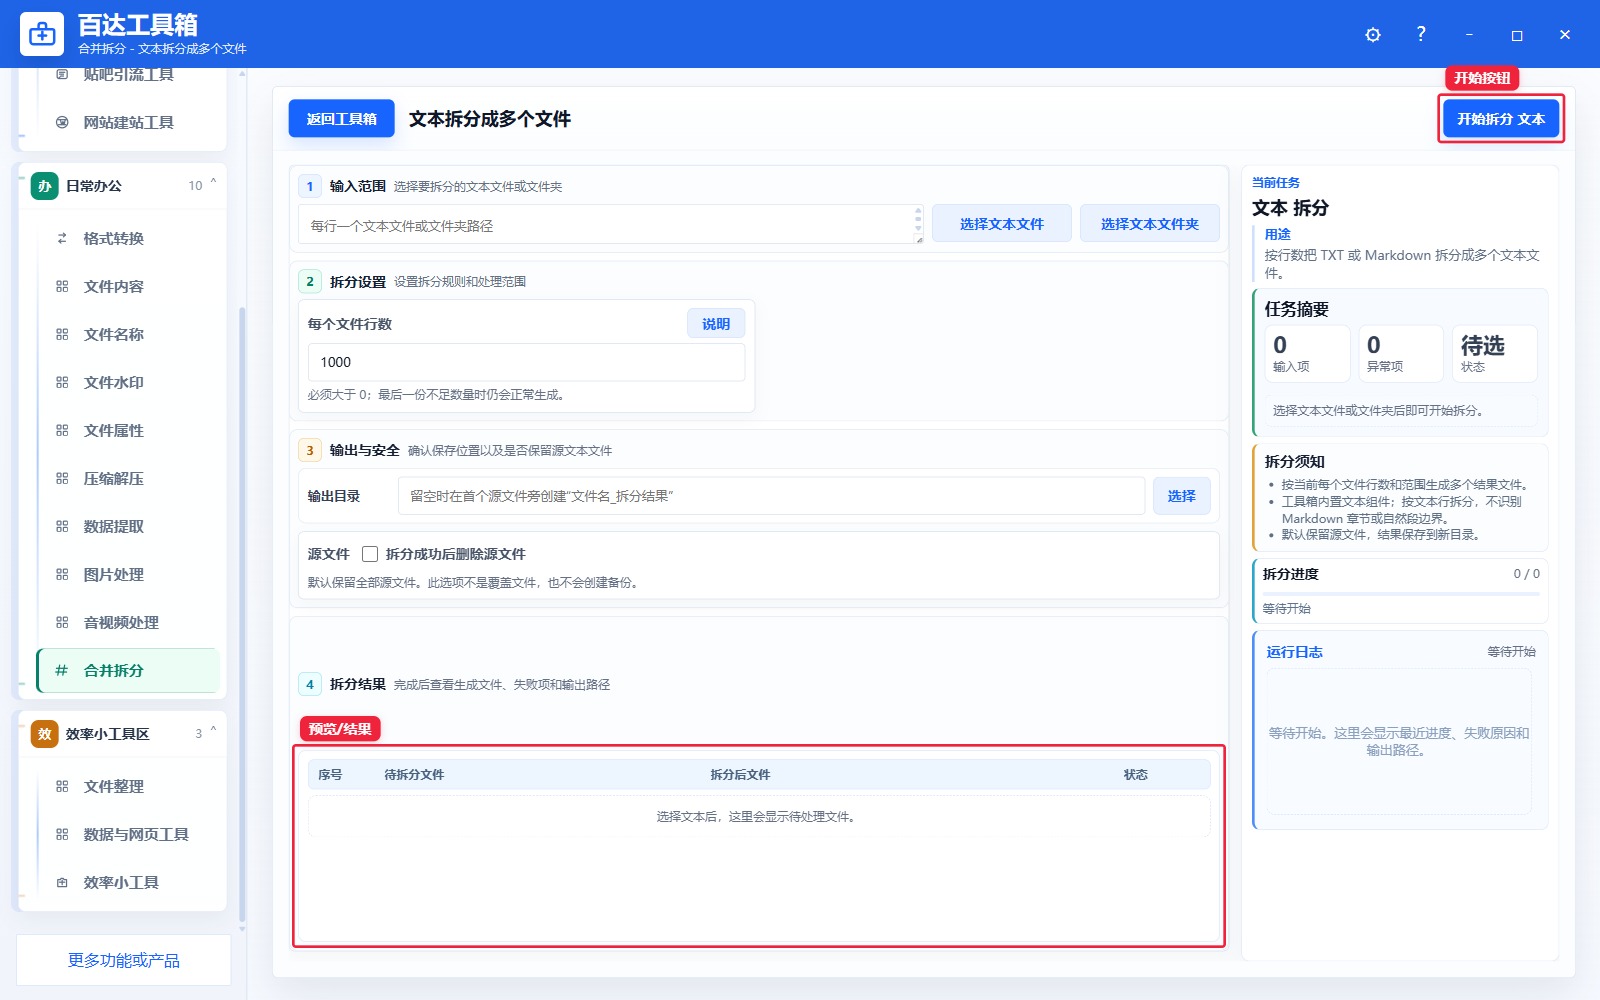Open 文件整理 menu item
The width and height of the screenshot is (1600, 1000).
[x=128, y=786]
